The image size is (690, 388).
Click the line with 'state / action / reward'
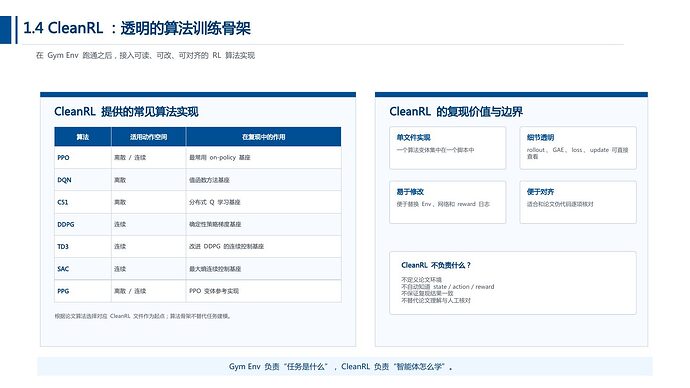click(448, 287)
